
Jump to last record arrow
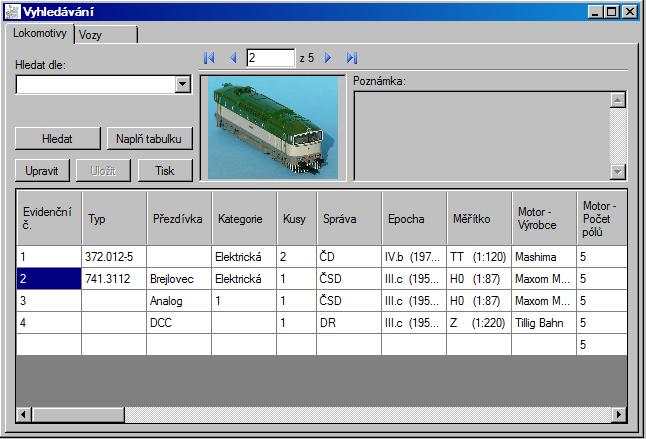(x=351, y=59)
